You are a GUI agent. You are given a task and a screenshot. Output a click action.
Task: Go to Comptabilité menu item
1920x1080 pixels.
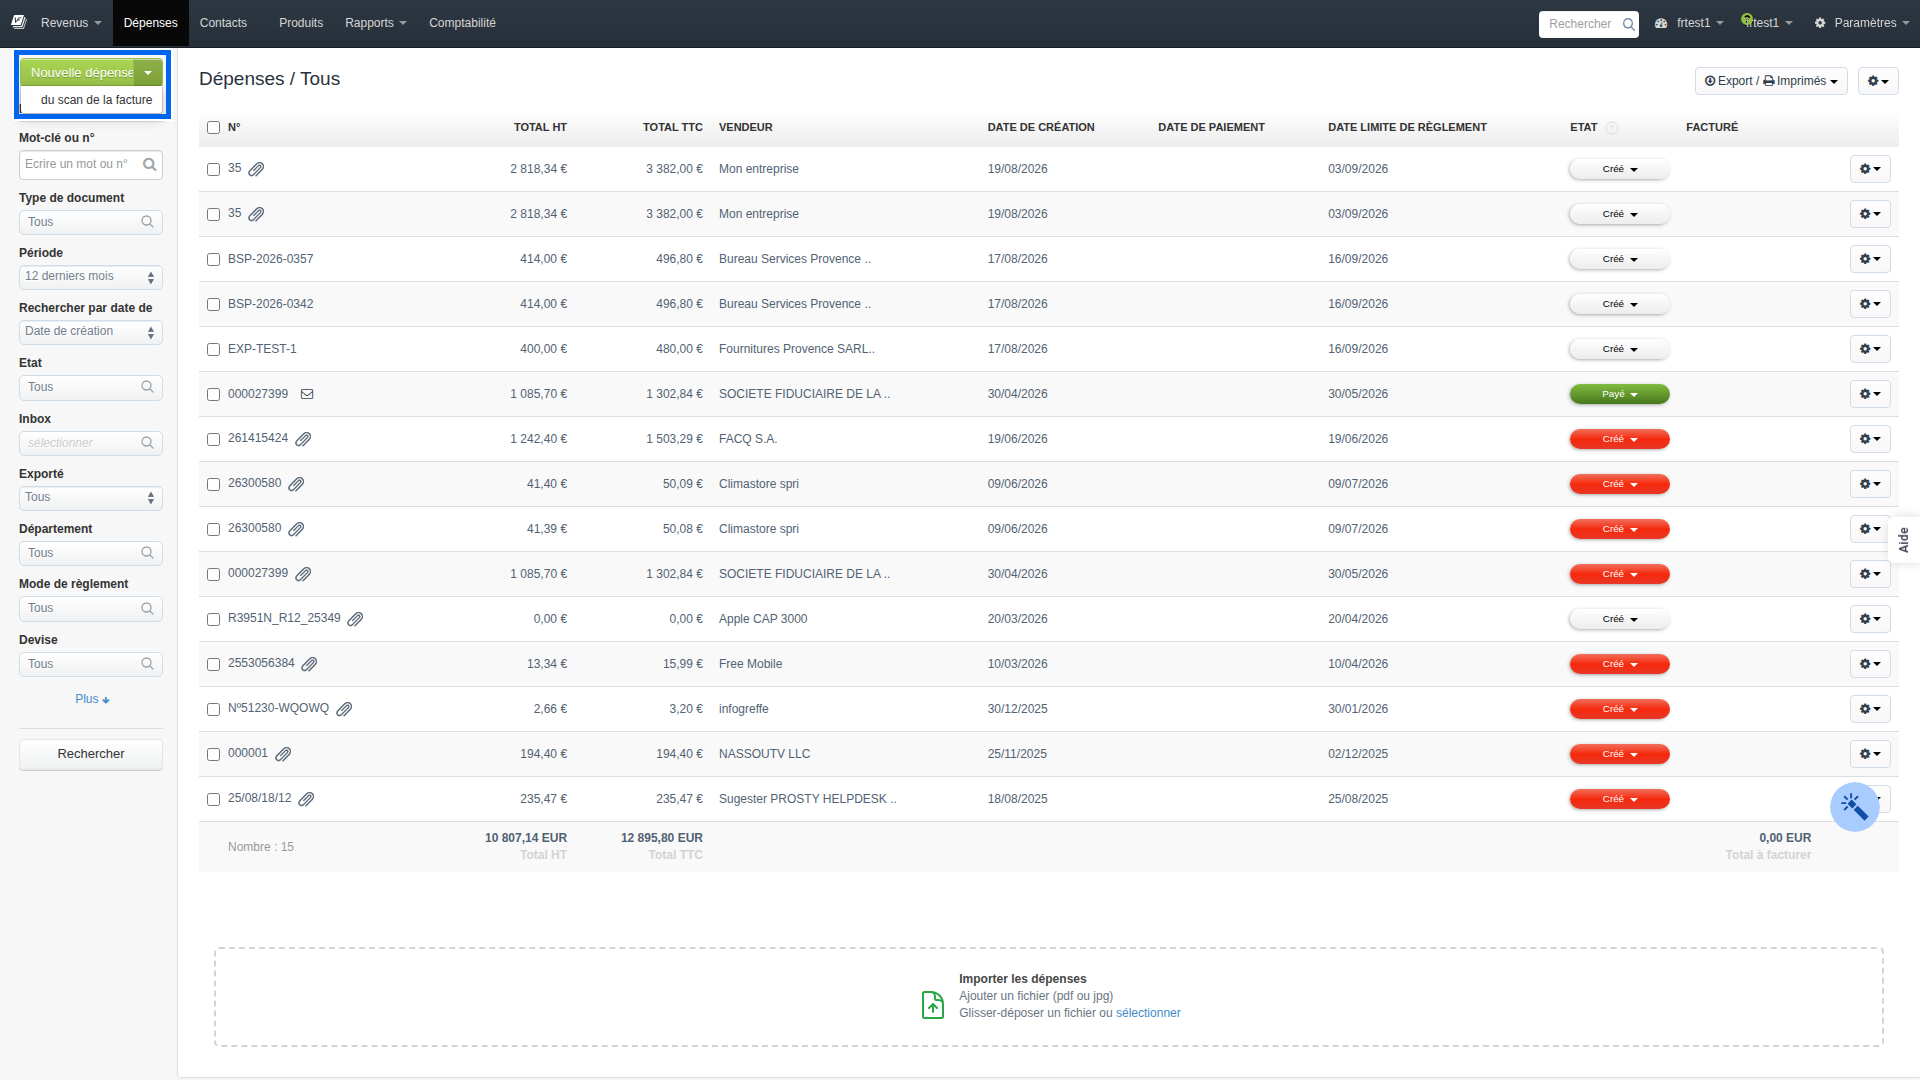462,23
